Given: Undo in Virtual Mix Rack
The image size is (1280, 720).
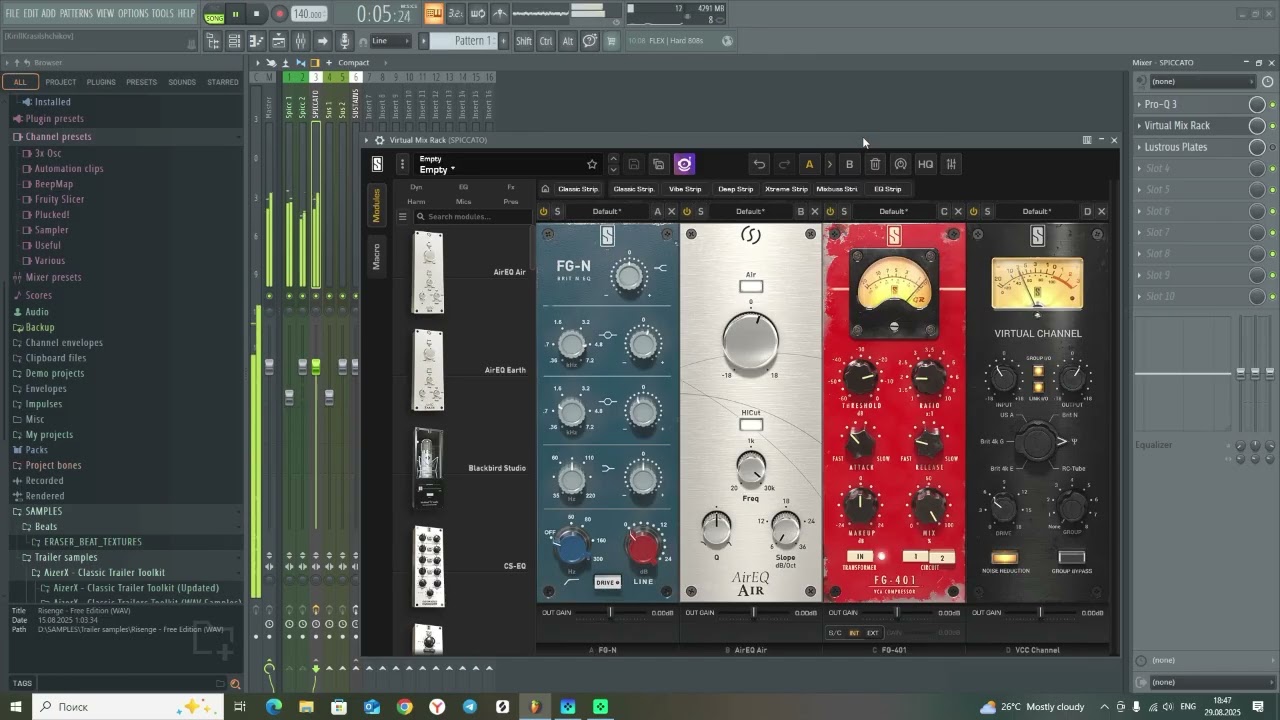Looking at the screenshot, I should (x=760, y=165).
